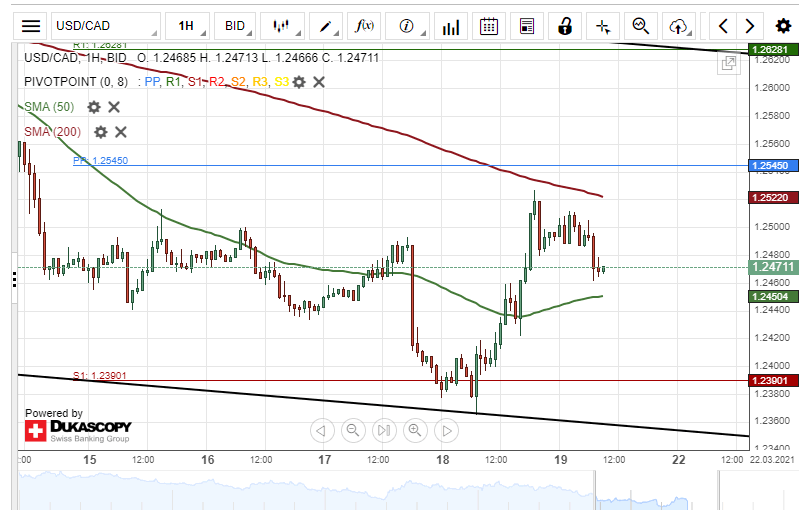Open the info options dropdown
This screenshot has width=802, height=520.
pos(407,26)
